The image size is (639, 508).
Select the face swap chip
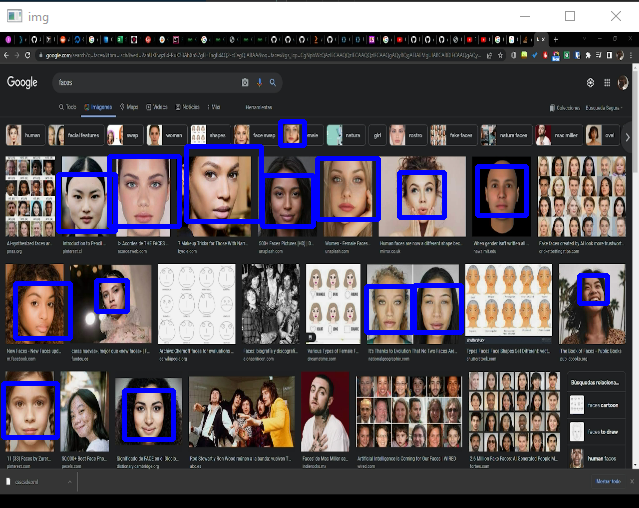point(256,135)
